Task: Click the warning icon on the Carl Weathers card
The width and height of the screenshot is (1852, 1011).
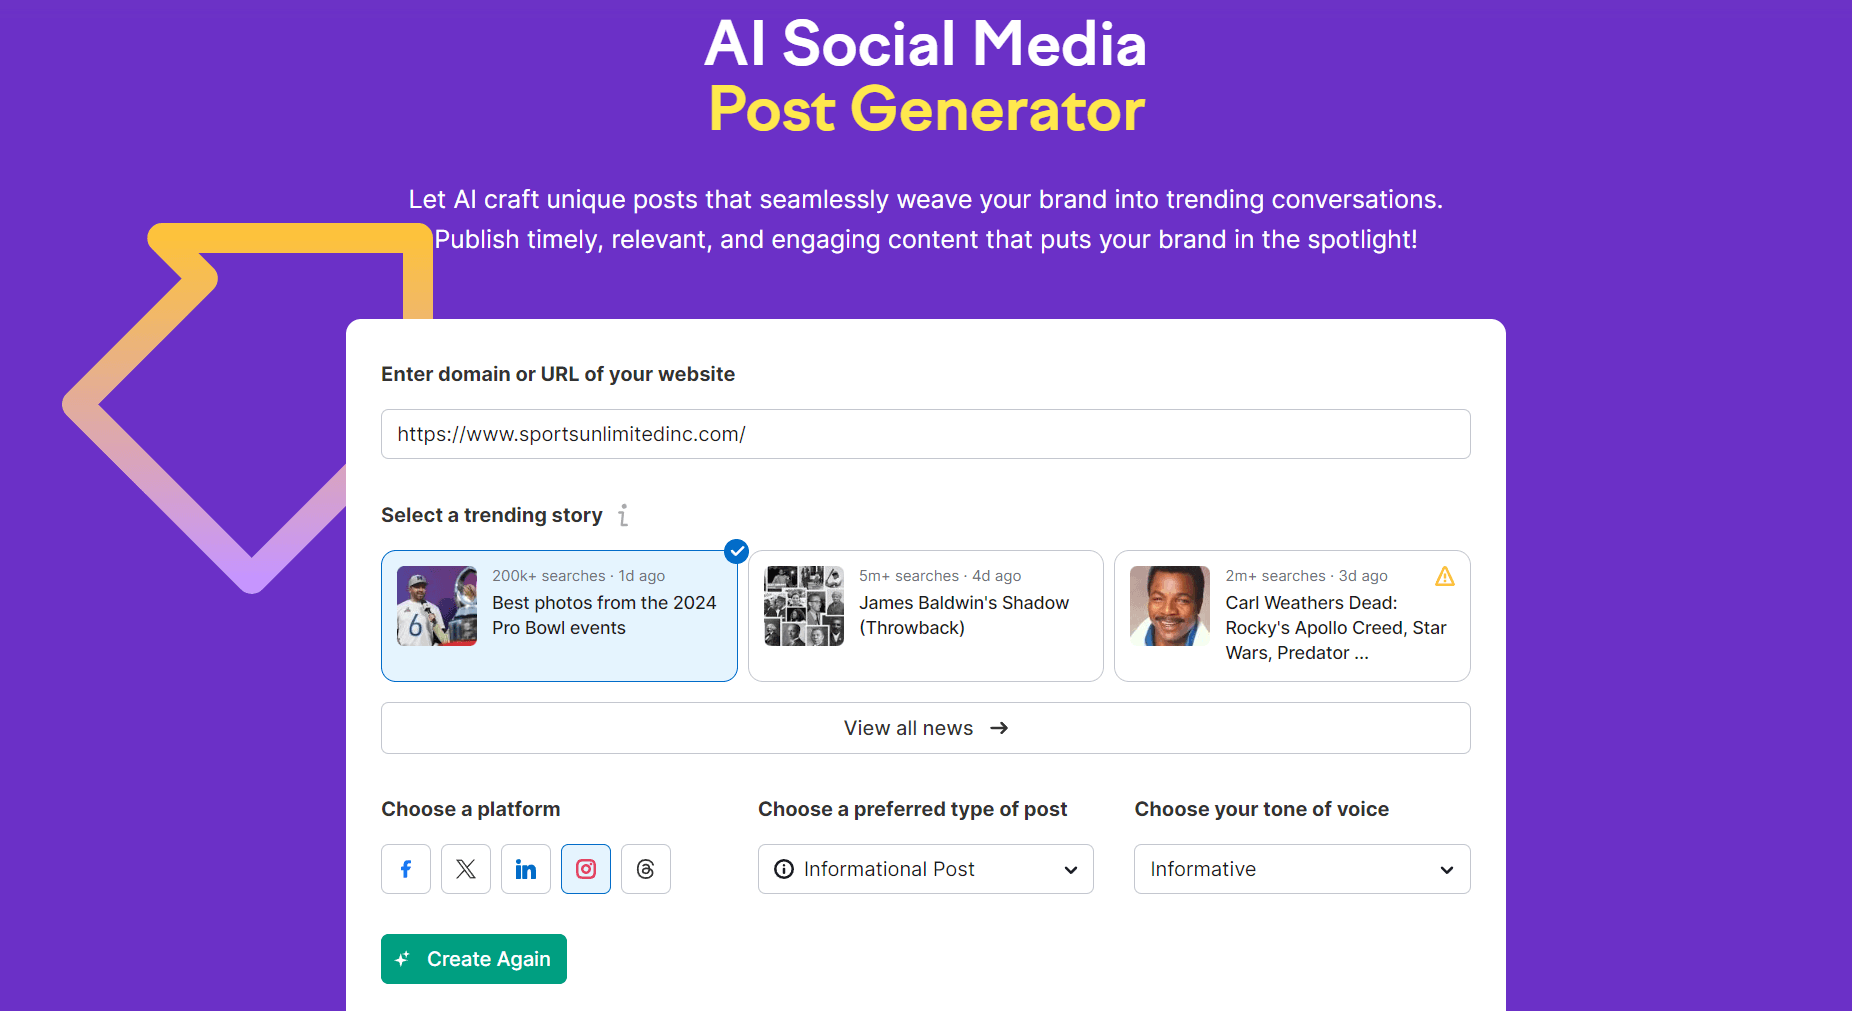Action: point(1444,576)
